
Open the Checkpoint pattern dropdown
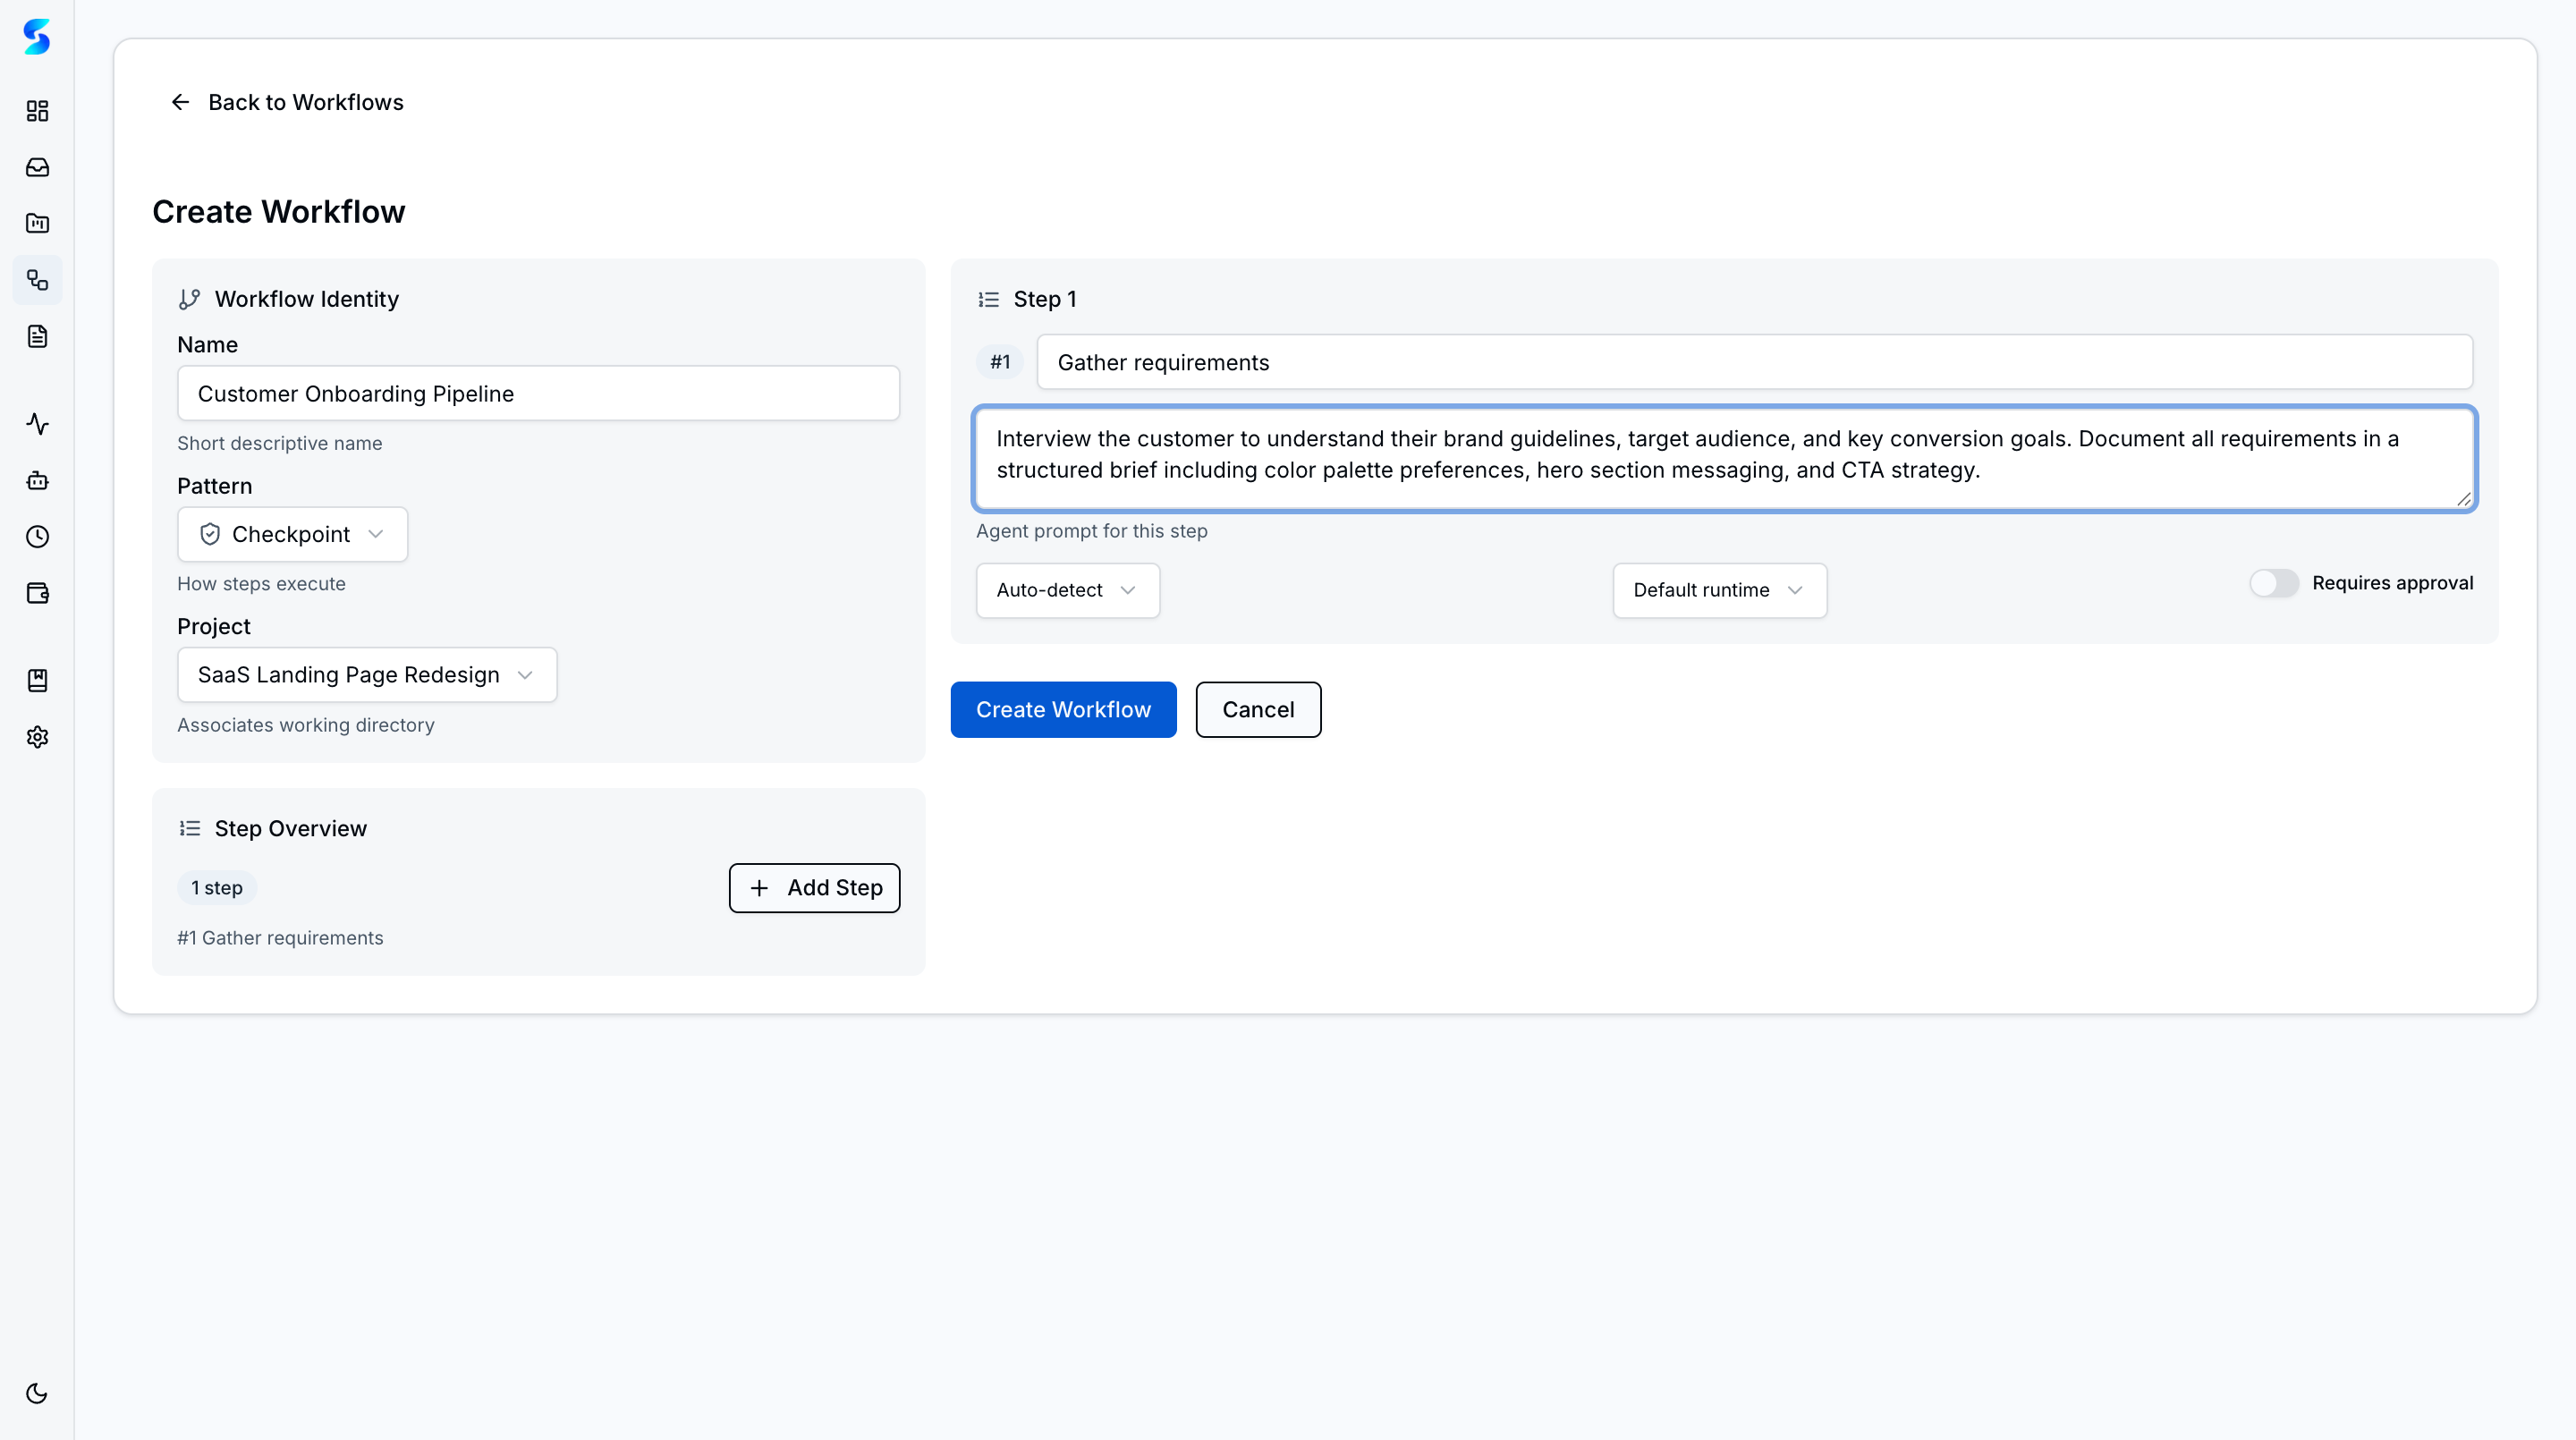click(291, 534)
